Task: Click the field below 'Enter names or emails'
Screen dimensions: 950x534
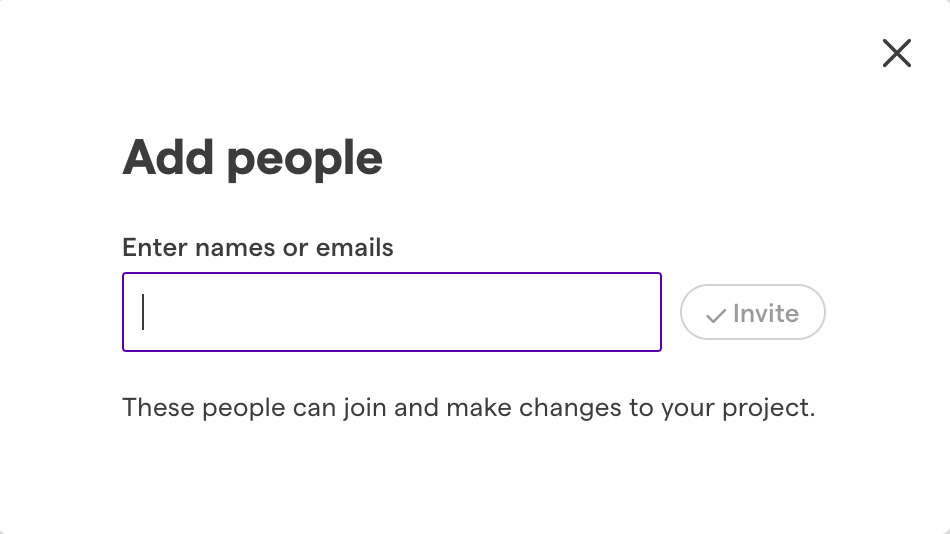Action: tap(391, 312)
